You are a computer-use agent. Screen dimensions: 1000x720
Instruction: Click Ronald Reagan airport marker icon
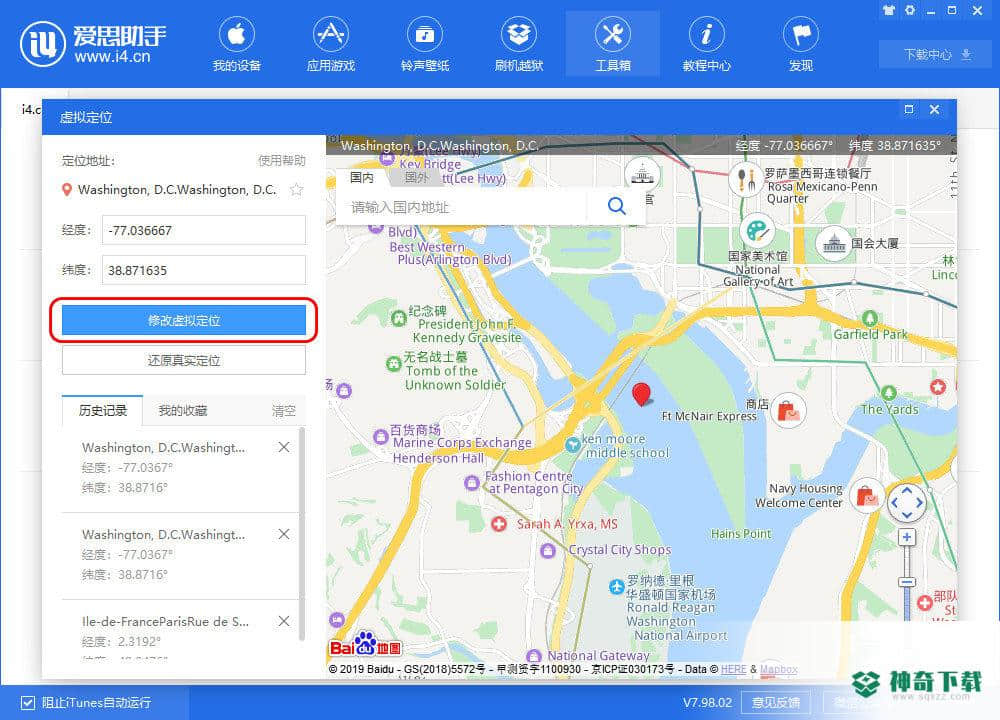click(616, 587)
